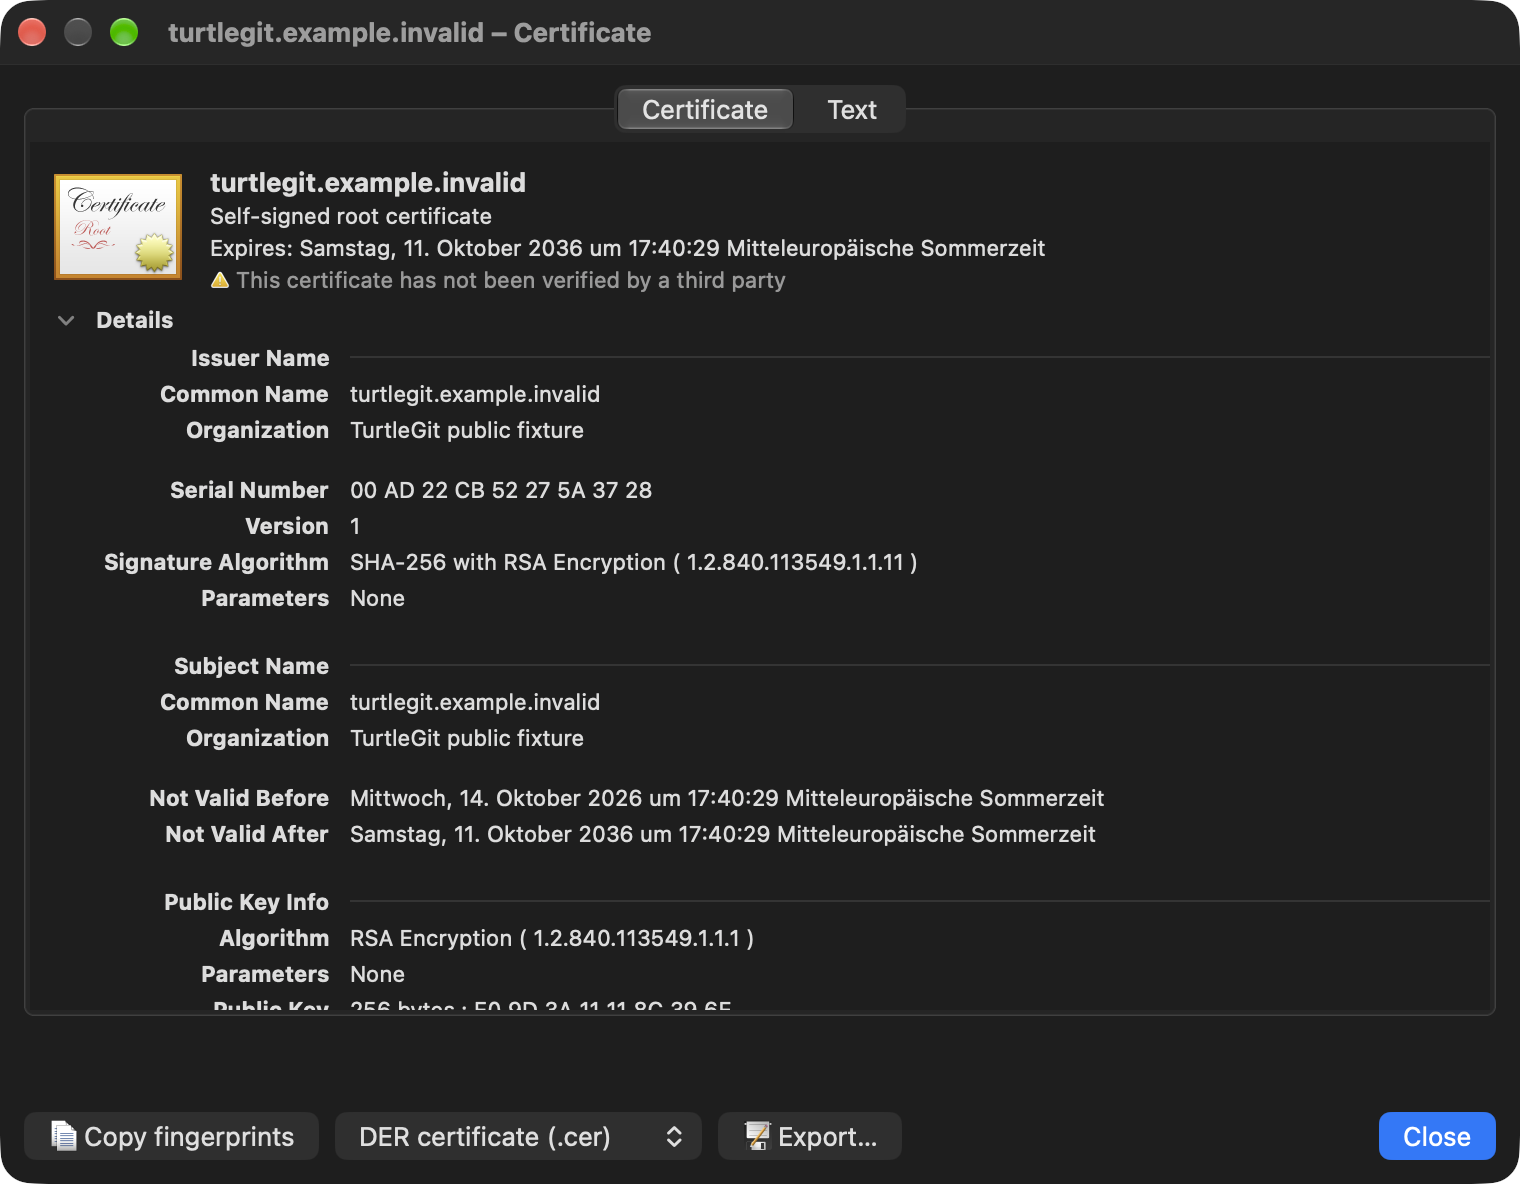The width and height of the screenshot is (1520, 1184).
Task: Click the green zoom window button
Action: (124, 33)
